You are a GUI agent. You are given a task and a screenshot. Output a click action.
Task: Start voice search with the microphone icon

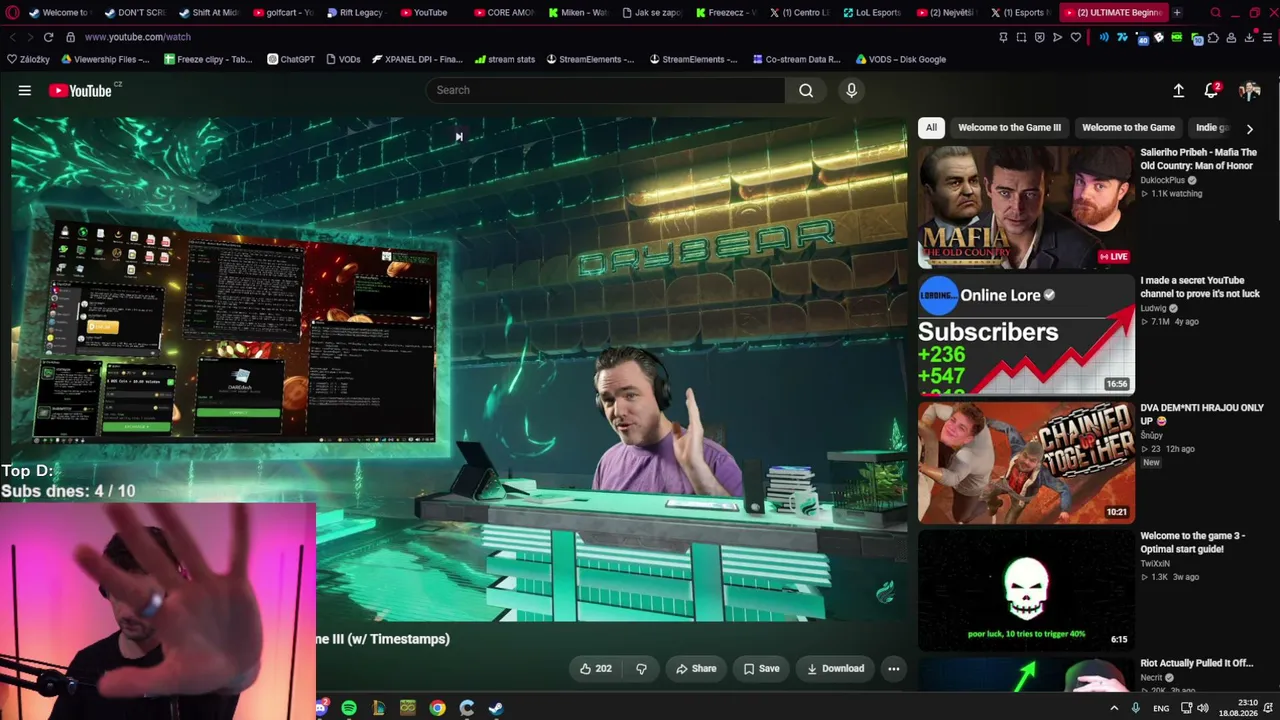click(852, 90)
